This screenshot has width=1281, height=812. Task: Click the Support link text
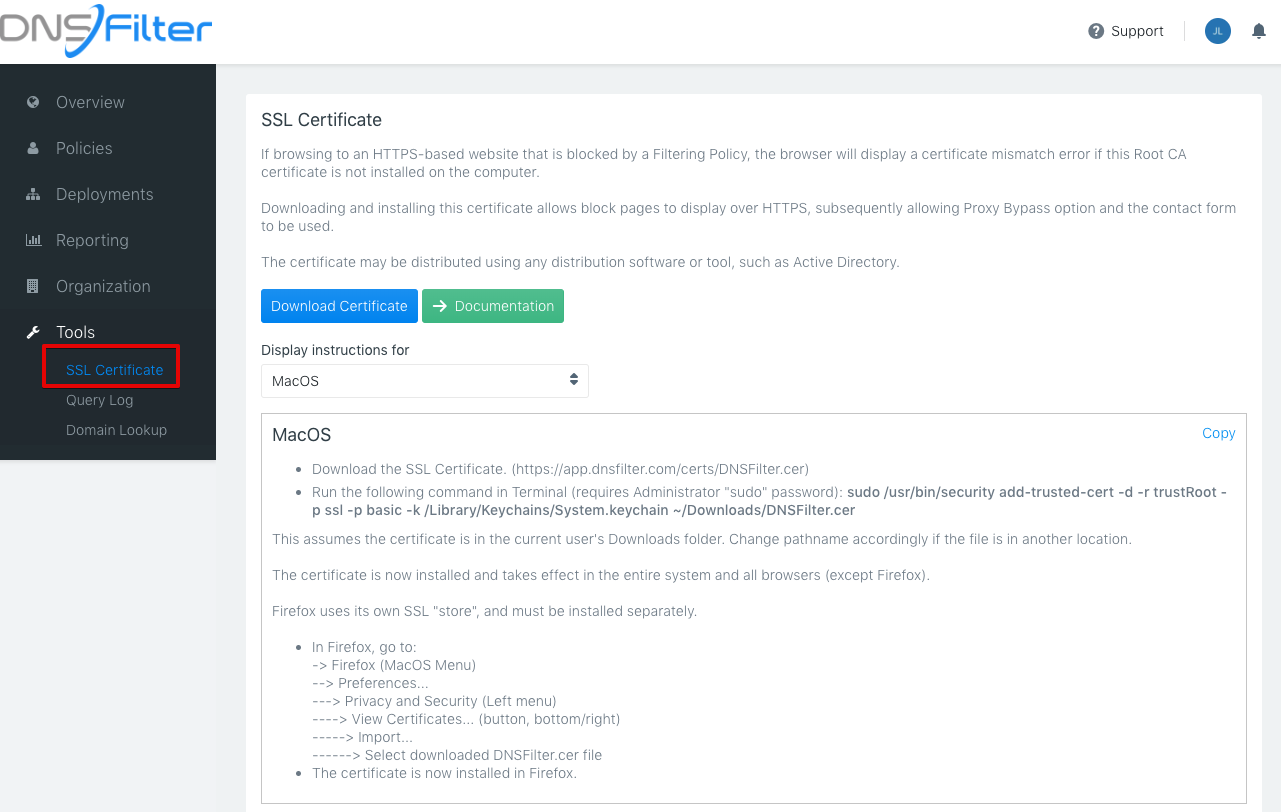tap(1137, 31)
